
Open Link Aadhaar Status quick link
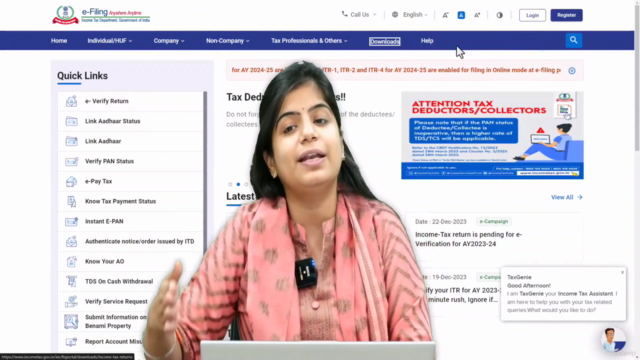click(x=113, y=121)
